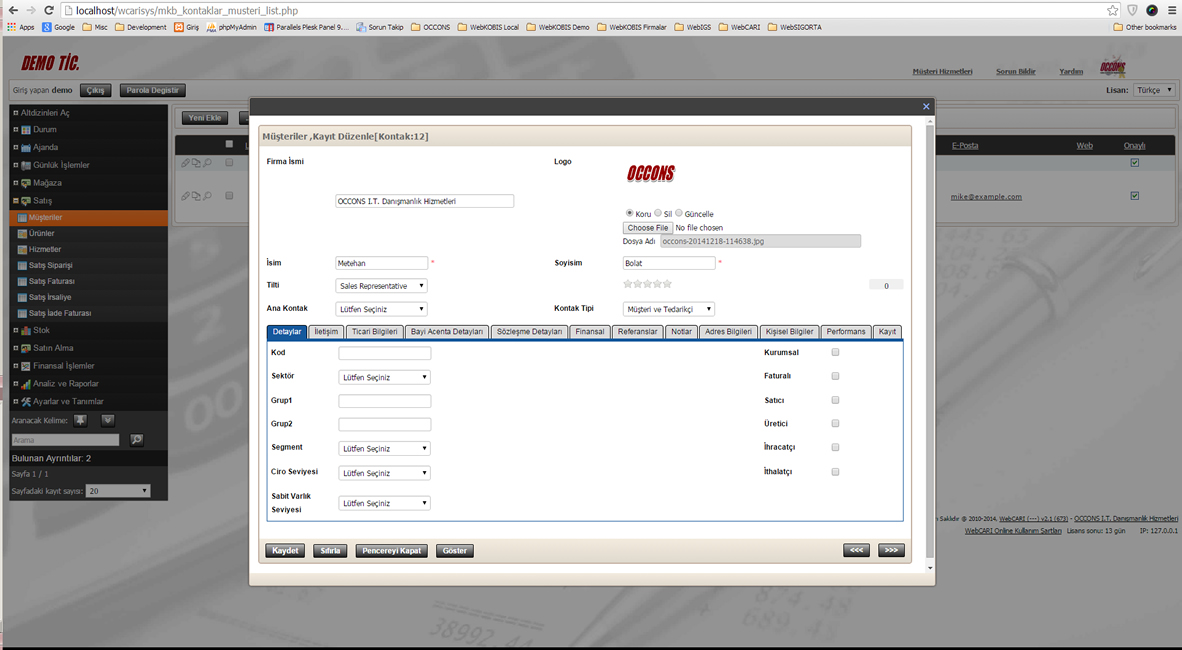1182x650 pixels.
Task: Click the Satış Siparişi table icon
Action: [x=22, y=265]
